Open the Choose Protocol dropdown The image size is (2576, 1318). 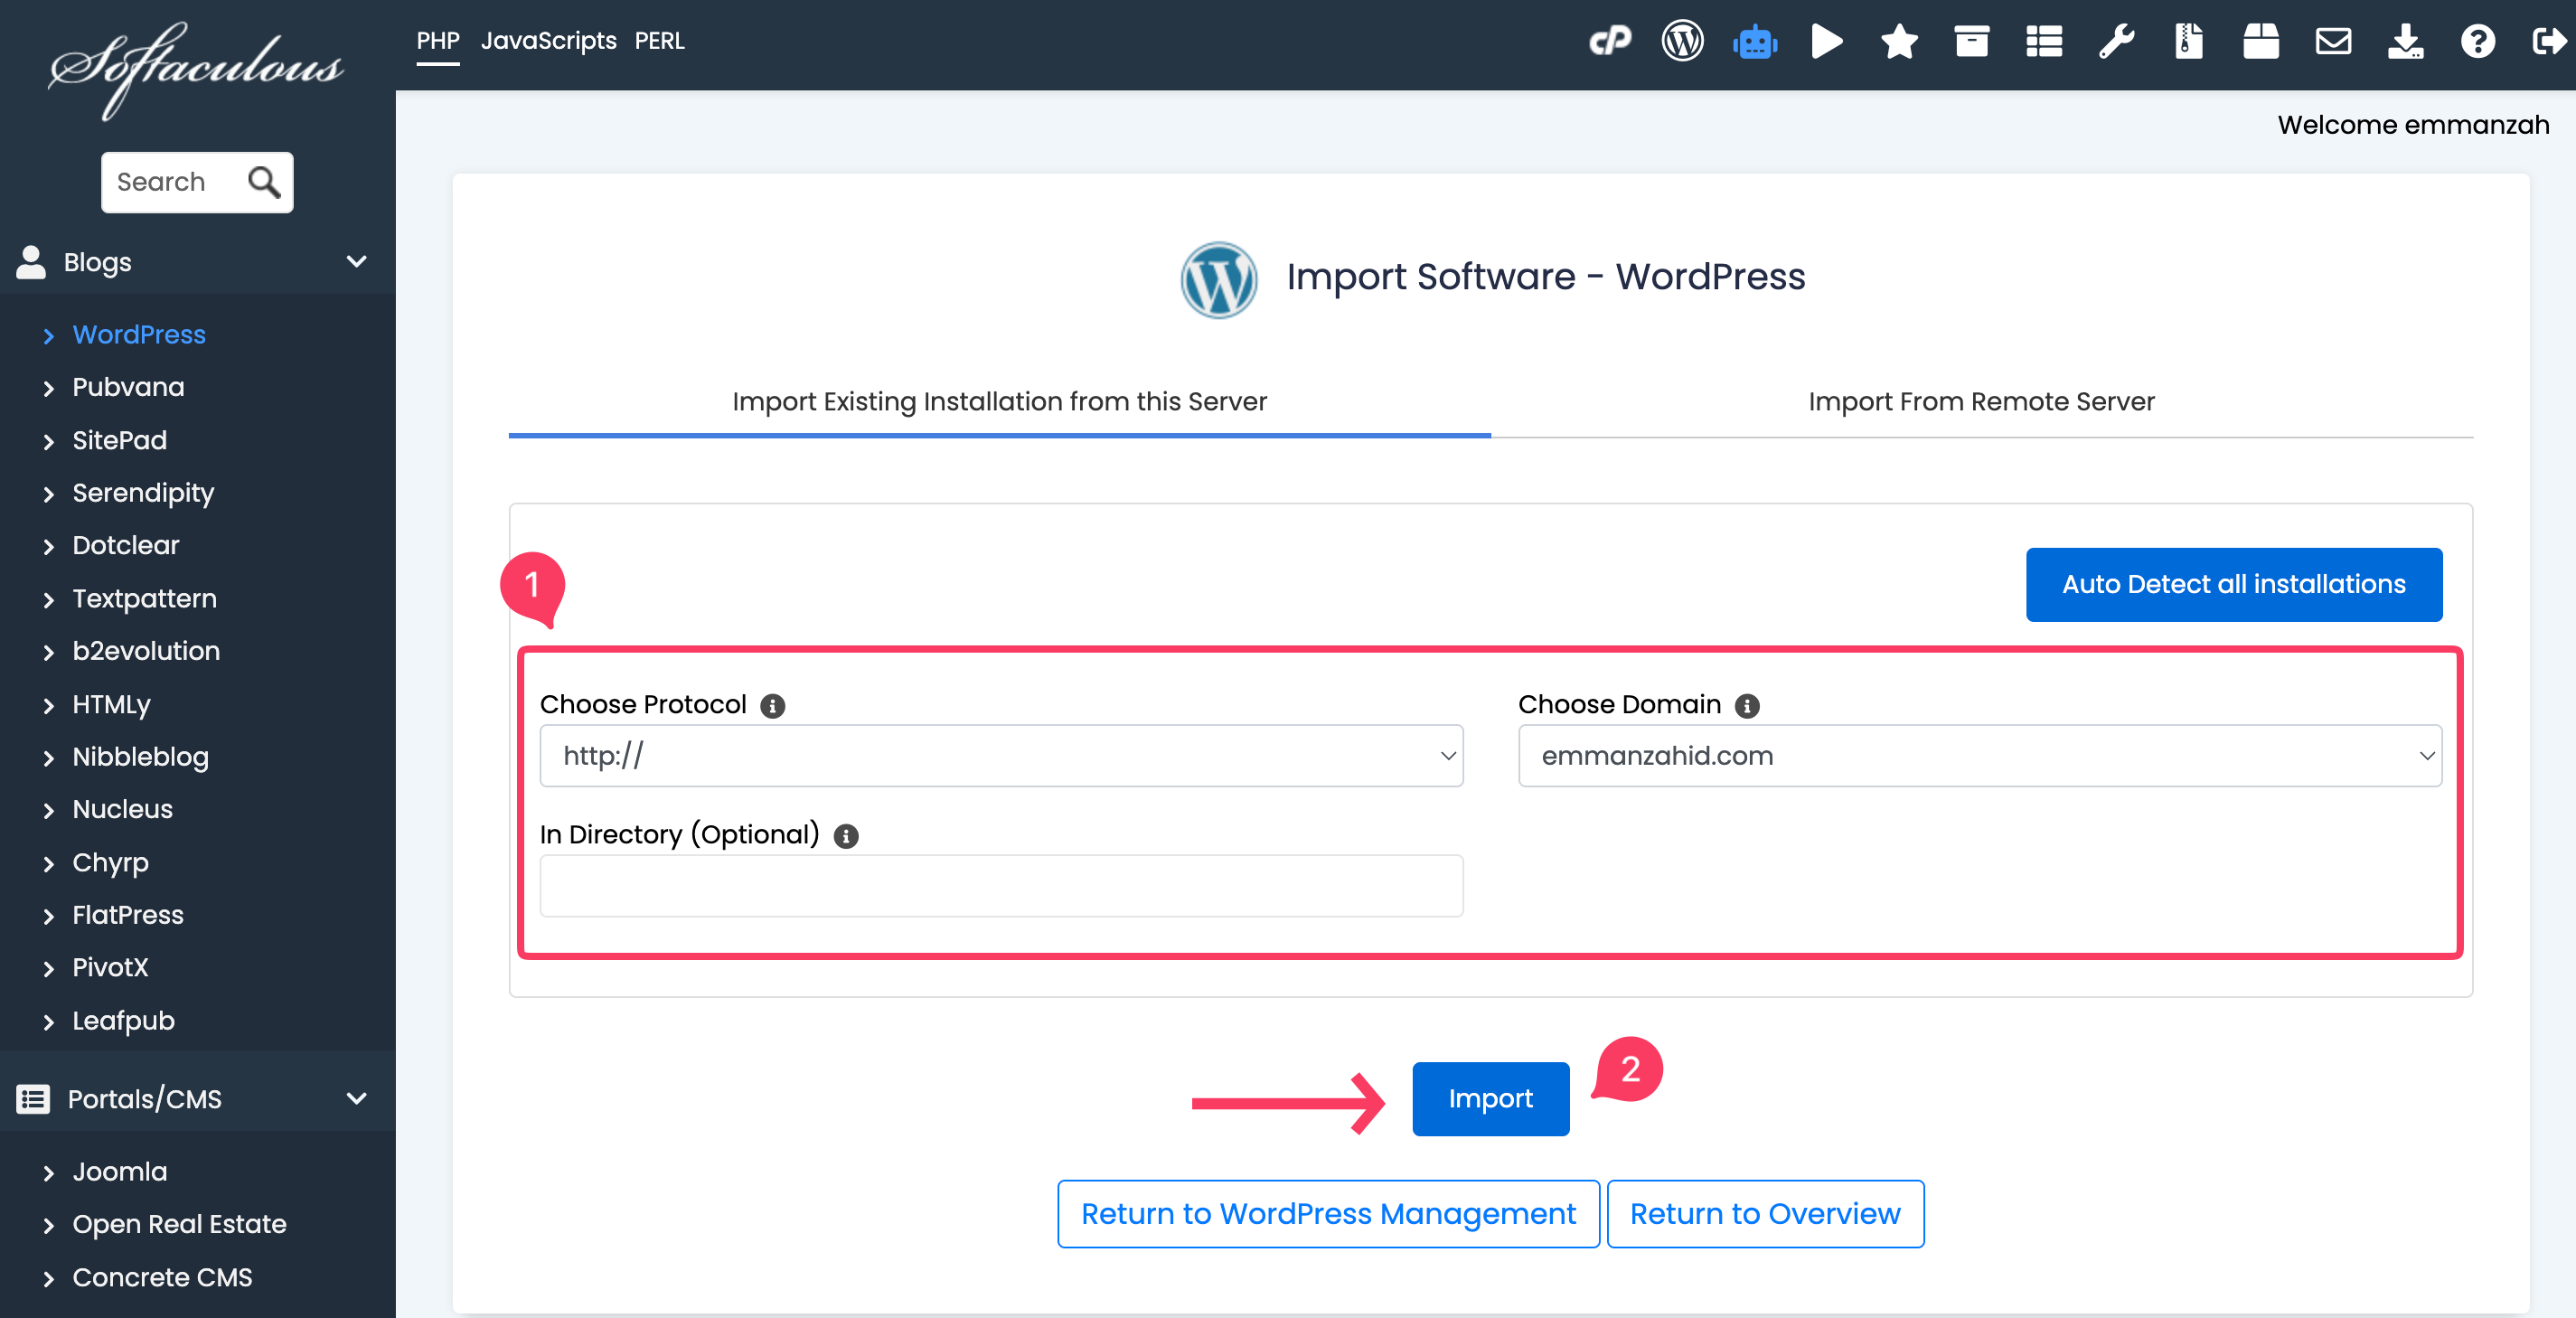tap(1001, 755)
